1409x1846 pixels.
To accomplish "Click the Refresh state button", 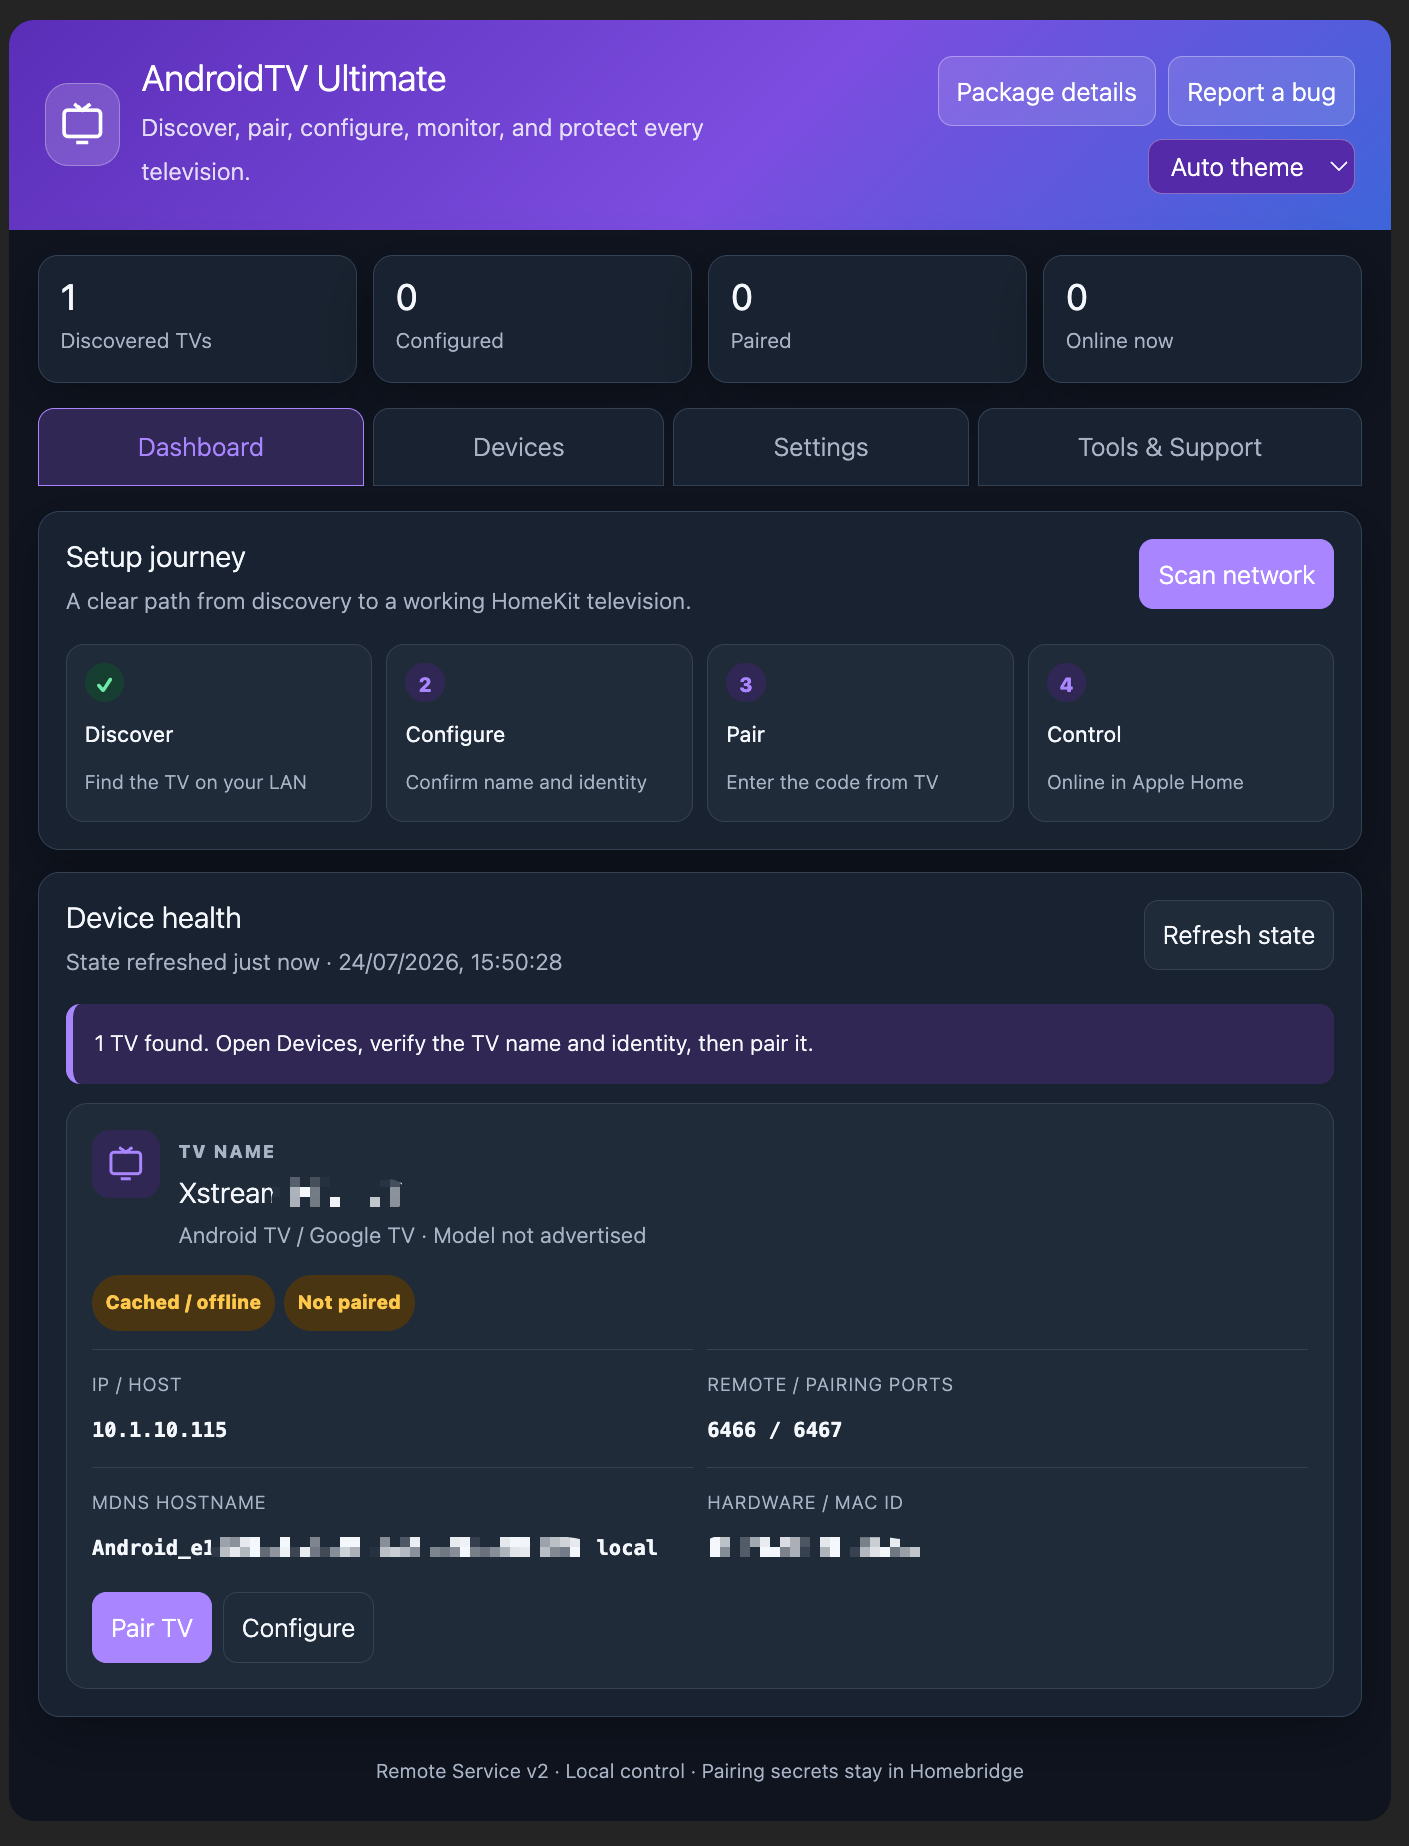I will (1238, 935).
